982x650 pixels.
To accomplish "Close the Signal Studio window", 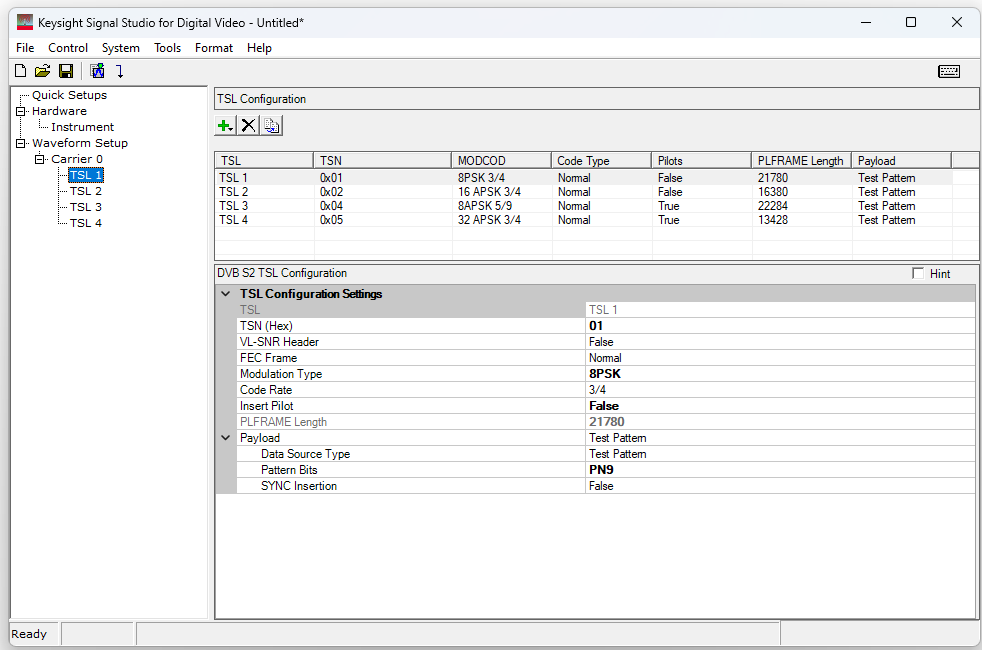I will coord(956,23).
